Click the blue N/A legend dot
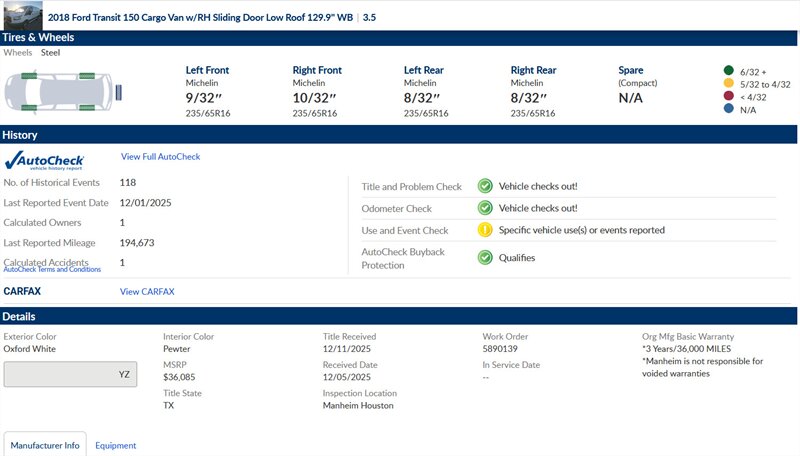The width and height of the screenshot is (800, 456). [727, 110]
